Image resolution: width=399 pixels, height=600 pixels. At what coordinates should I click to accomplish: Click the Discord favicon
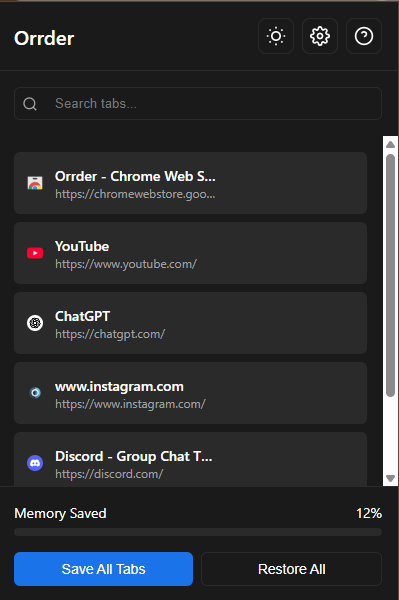(35, 463)
